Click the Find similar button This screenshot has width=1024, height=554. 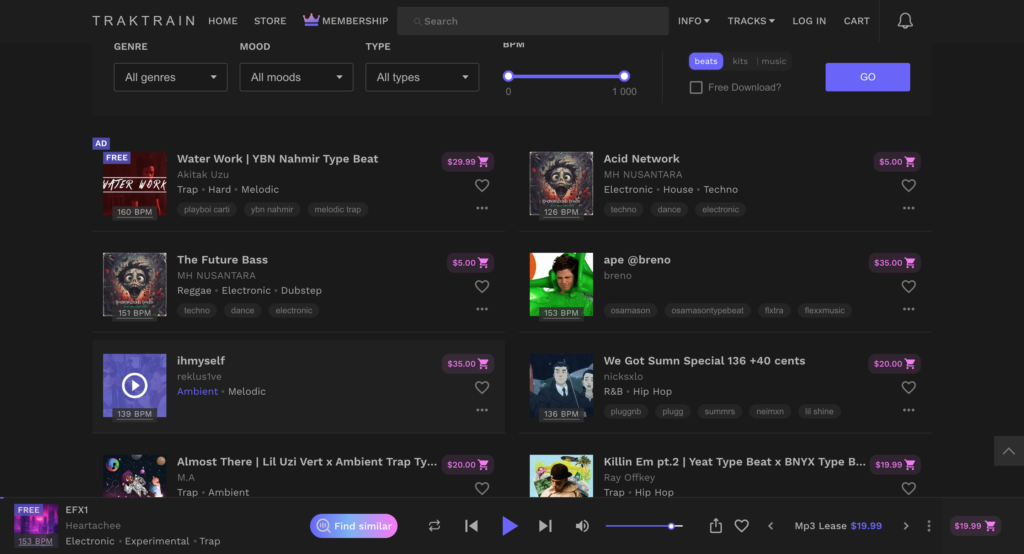pos(353,526)
